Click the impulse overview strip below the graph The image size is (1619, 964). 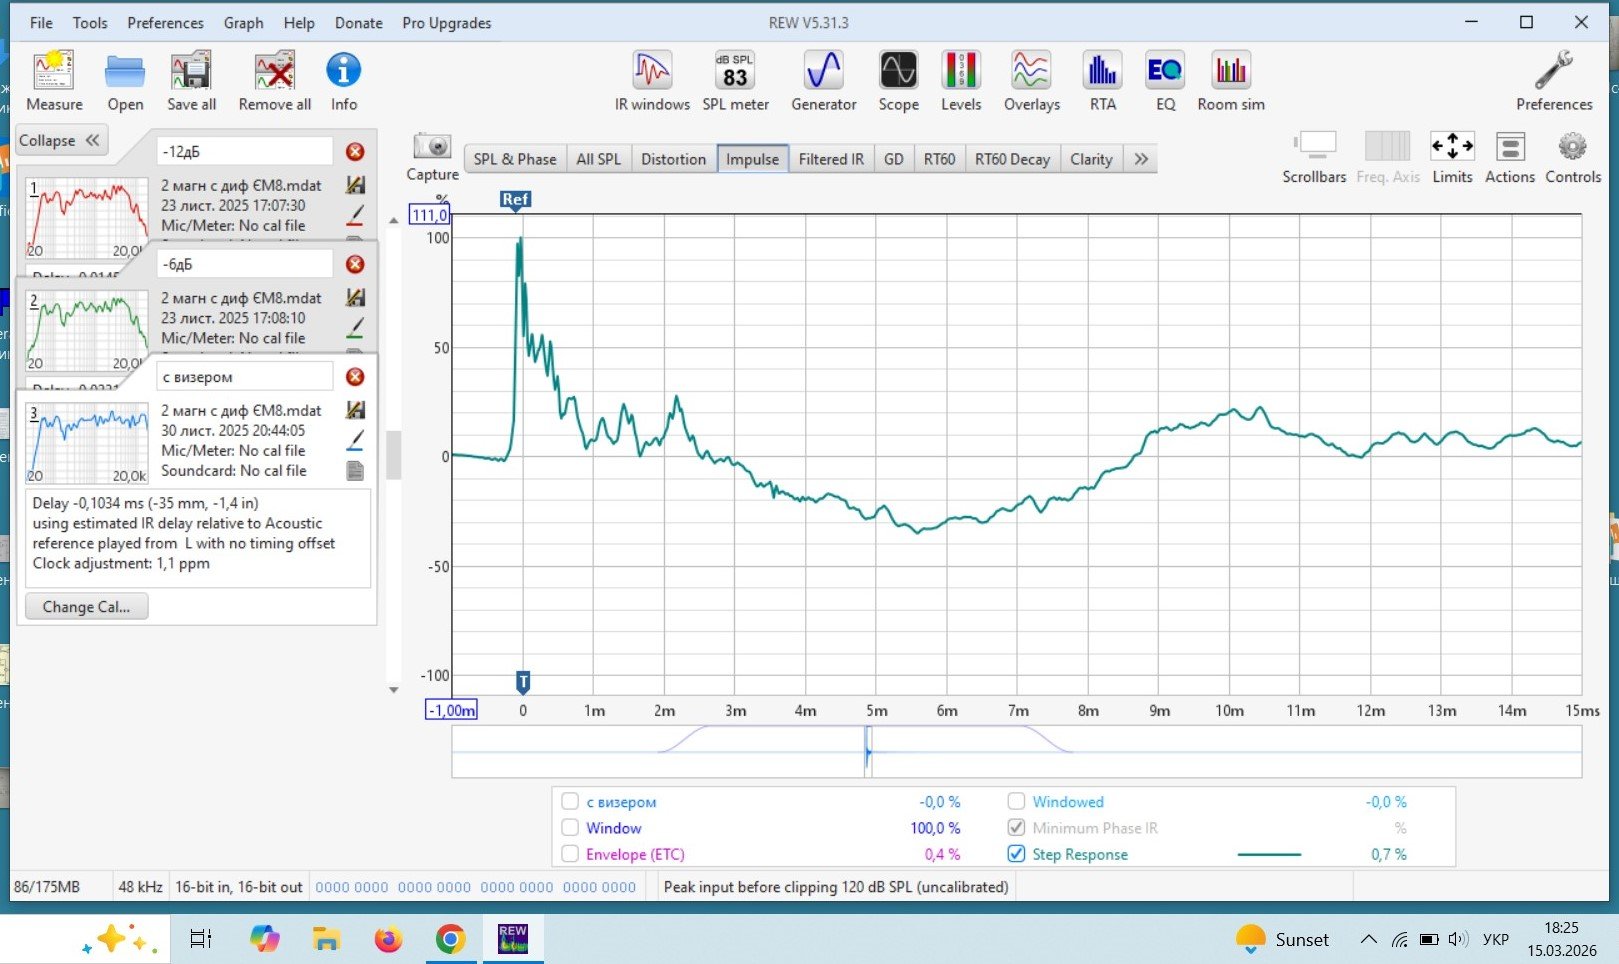coord(1016,751)
